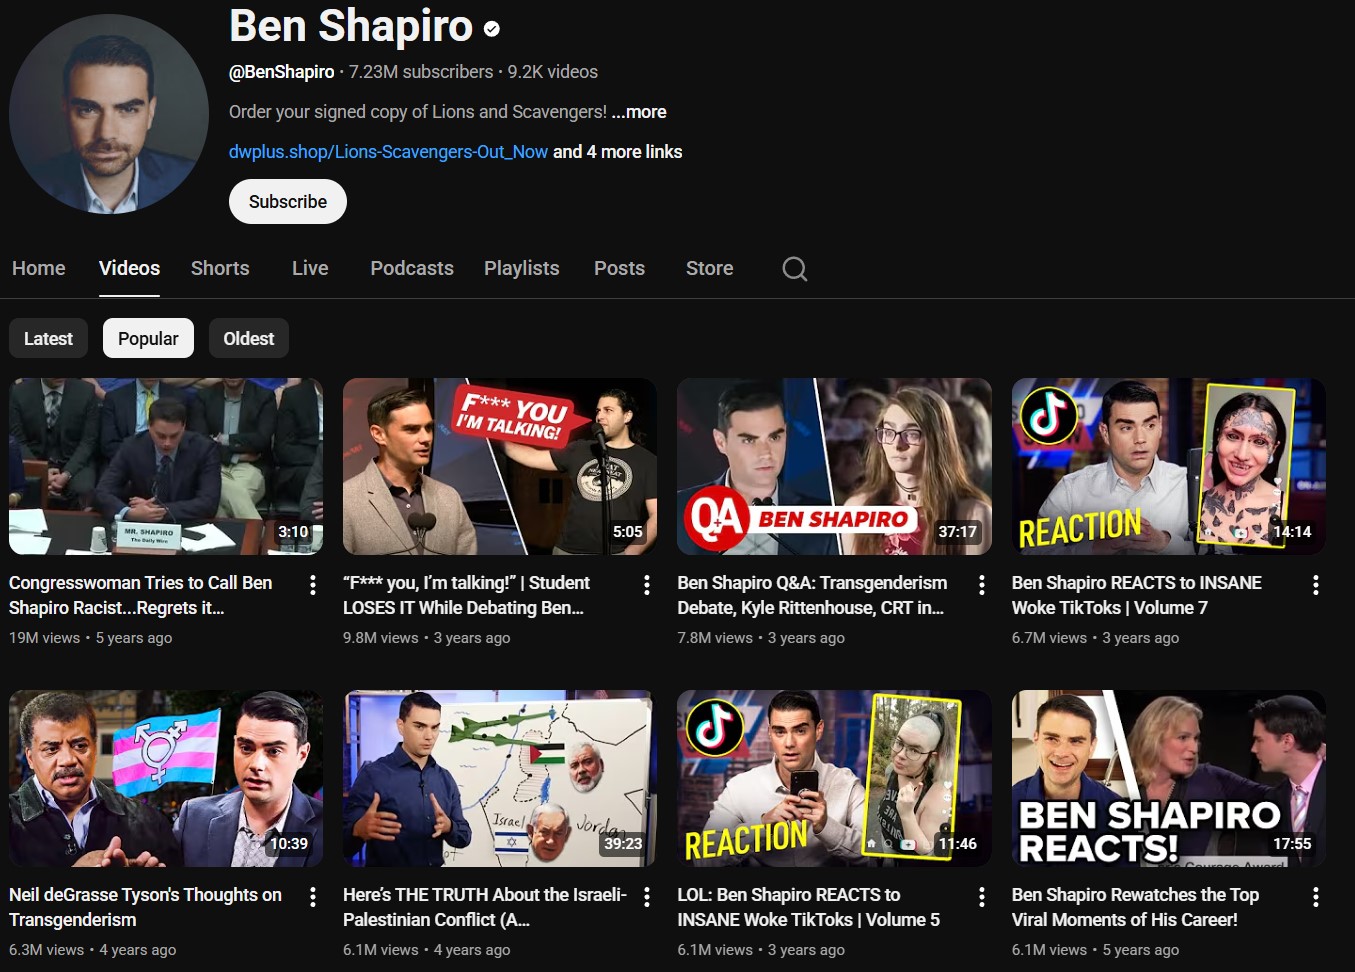Show the 'and 4 more links' list

point(618,152)
